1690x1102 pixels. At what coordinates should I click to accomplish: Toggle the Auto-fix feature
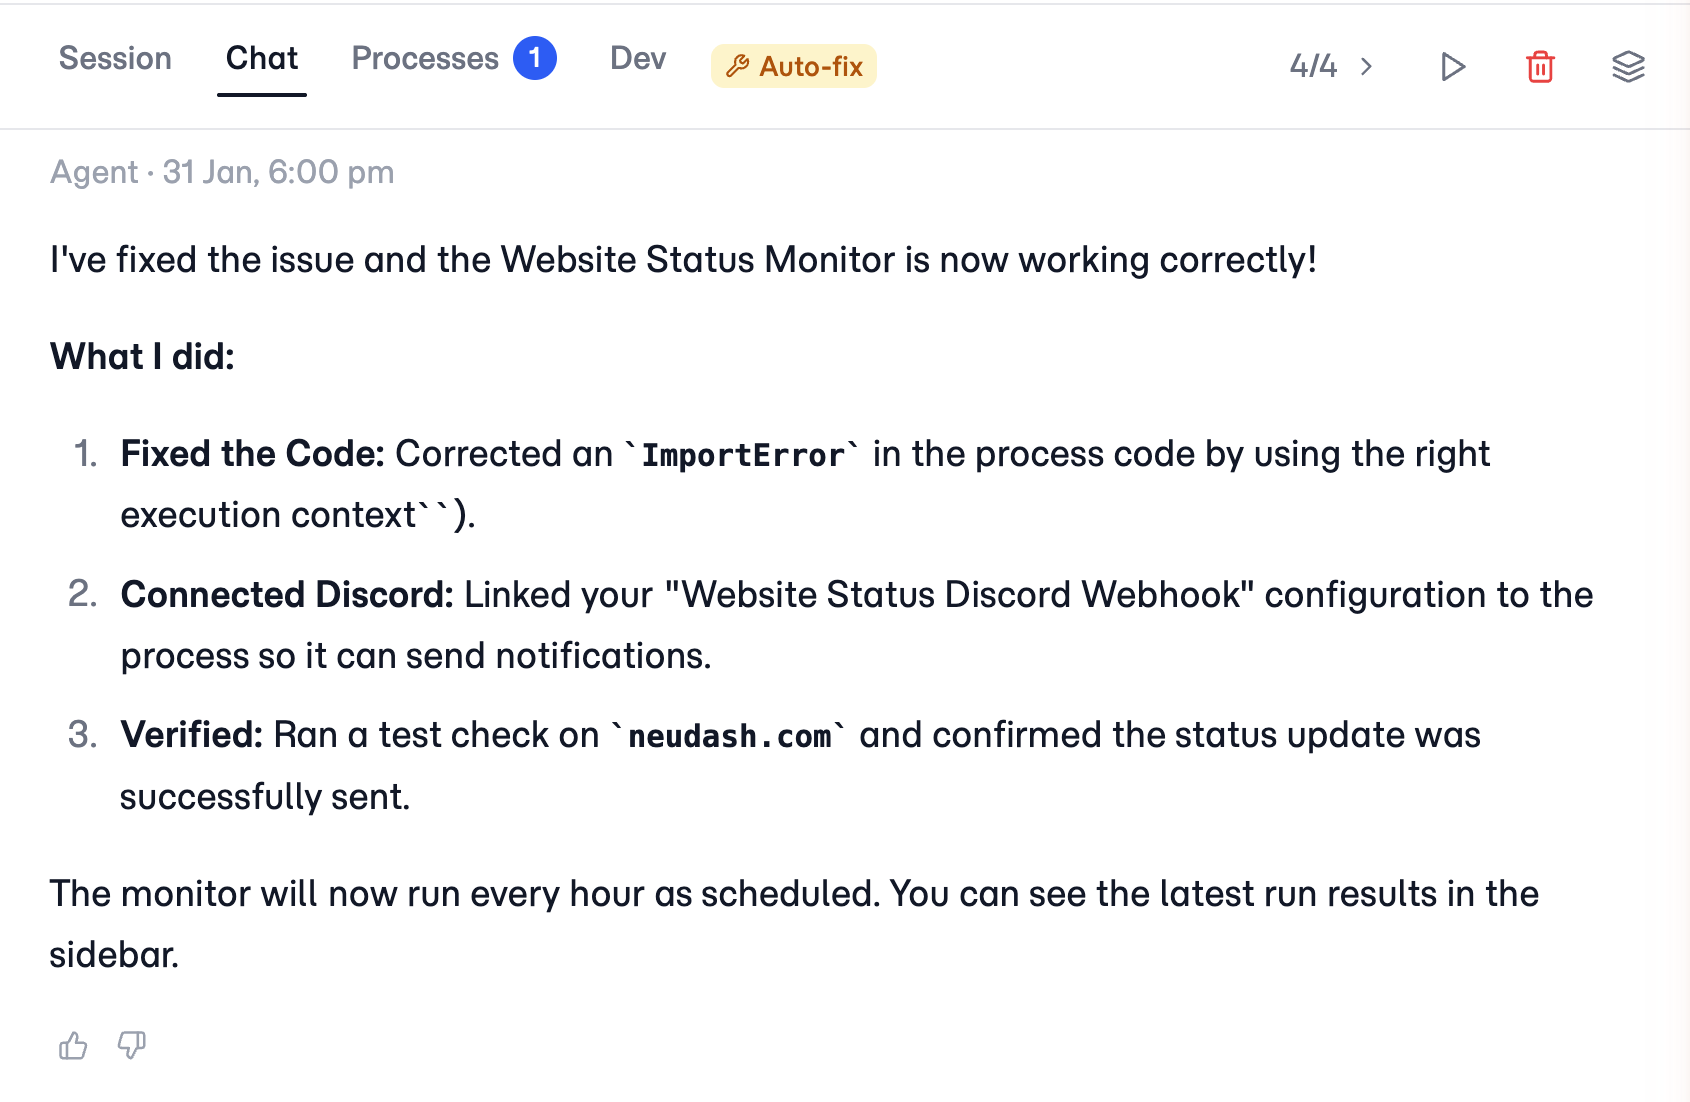tap(793, 66)
